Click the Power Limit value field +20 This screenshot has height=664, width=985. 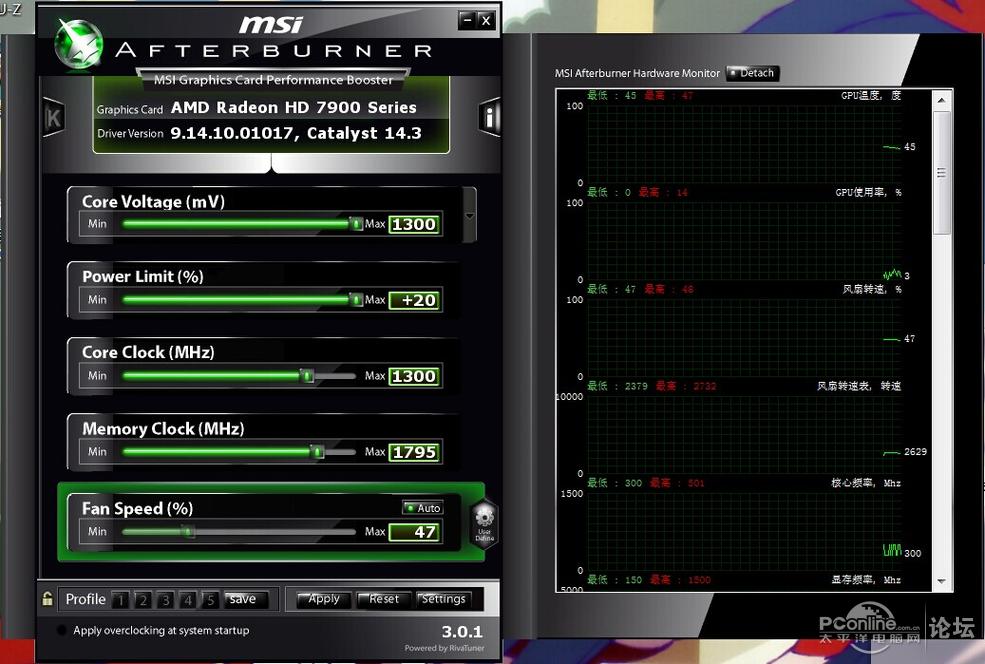[414, 300]
